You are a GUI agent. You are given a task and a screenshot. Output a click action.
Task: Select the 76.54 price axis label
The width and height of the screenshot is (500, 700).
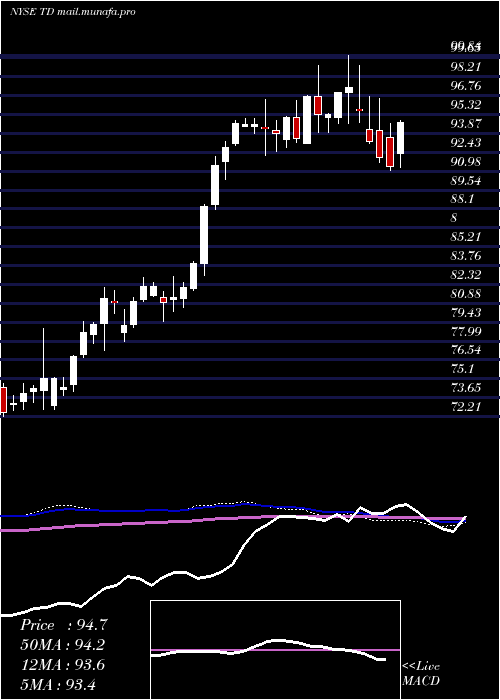pyautogui.click(x=467, y=350)
